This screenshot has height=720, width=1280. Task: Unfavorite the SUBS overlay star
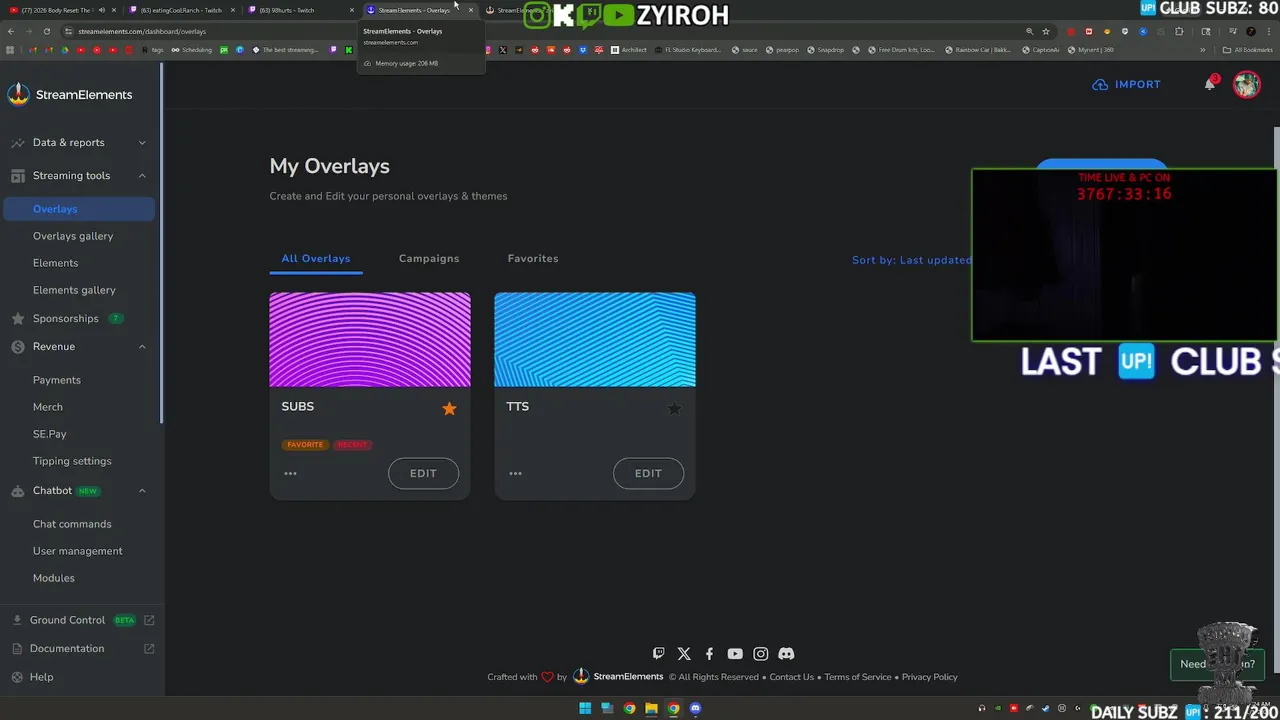tap(449, 408)
